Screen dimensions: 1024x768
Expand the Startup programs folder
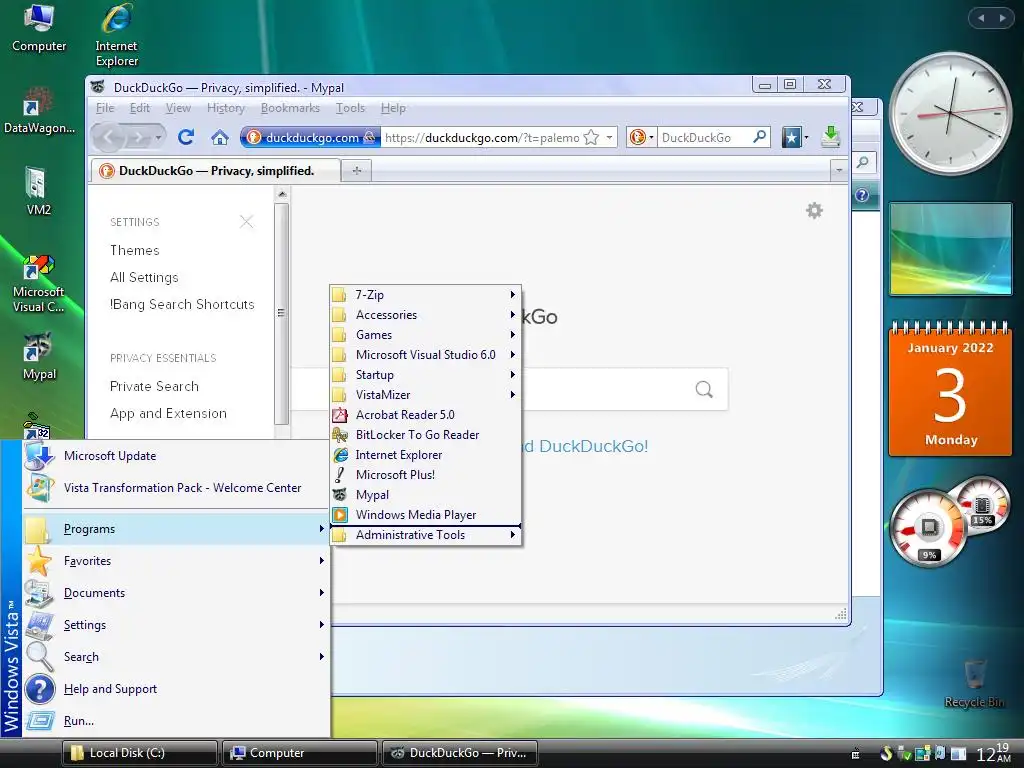pos(426,375)
